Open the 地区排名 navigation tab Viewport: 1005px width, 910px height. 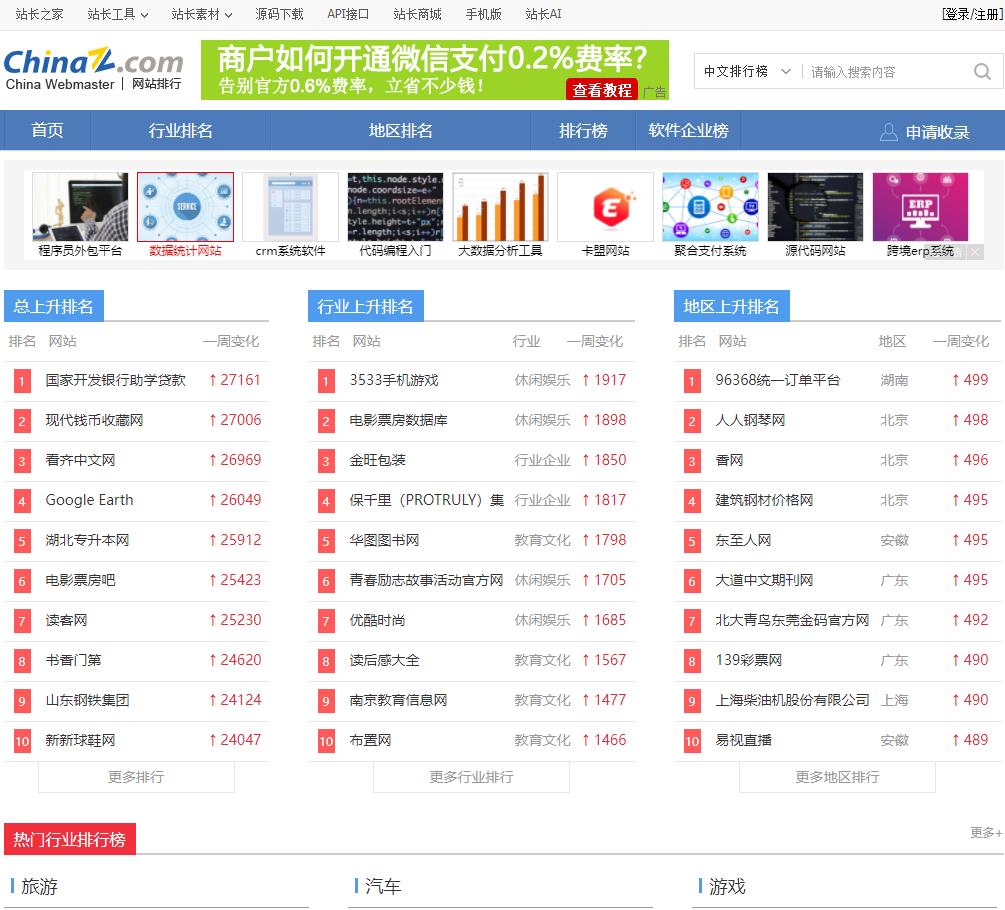click(x=401, y=130)
